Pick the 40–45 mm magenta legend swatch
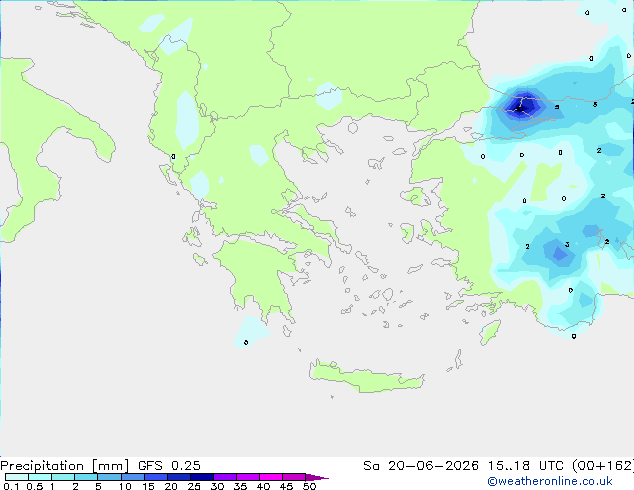The height and width of the screenshot is (490, 634). [271, 477]
